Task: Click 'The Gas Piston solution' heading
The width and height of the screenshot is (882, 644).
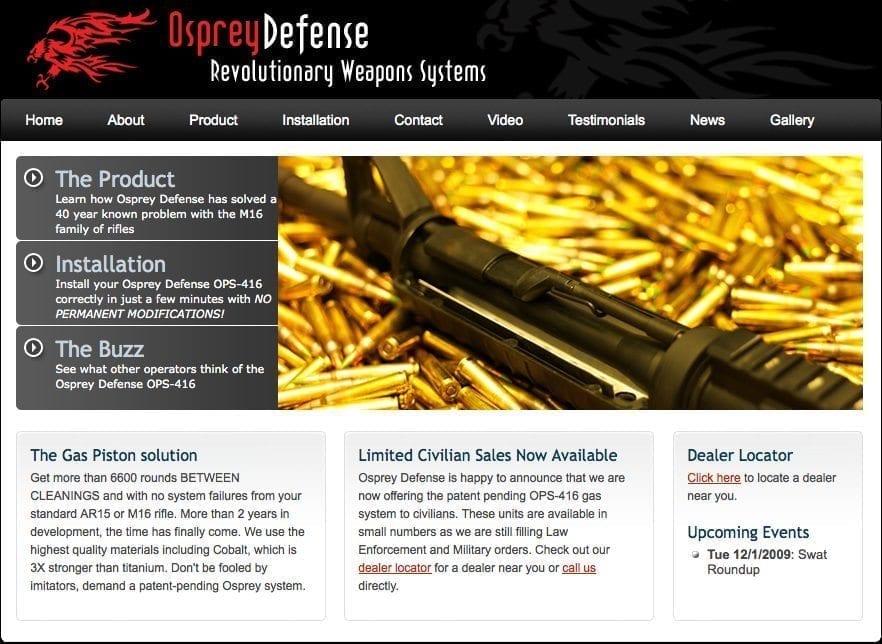Action: click(x=114, y=455)
